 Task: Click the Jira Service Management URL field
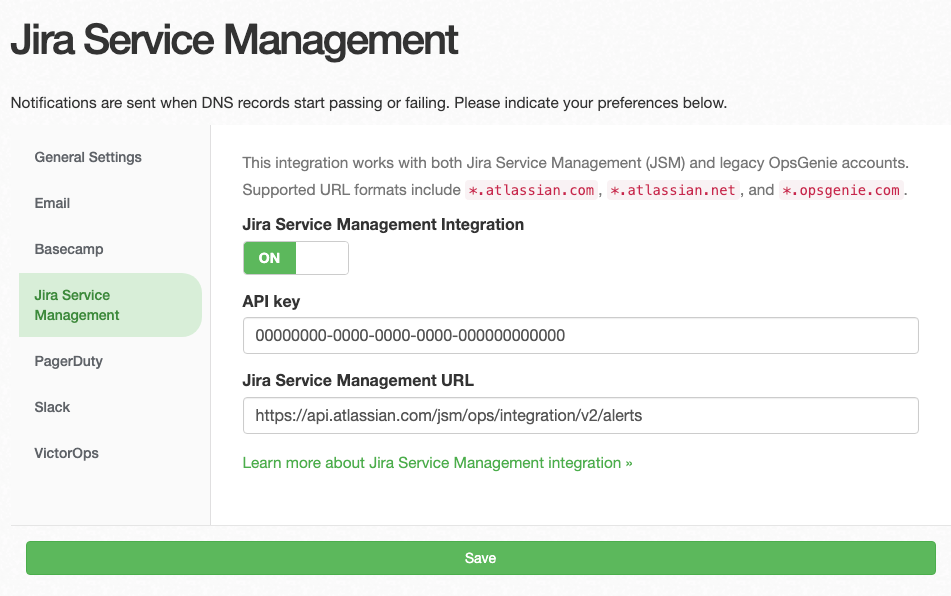(580, 415)
